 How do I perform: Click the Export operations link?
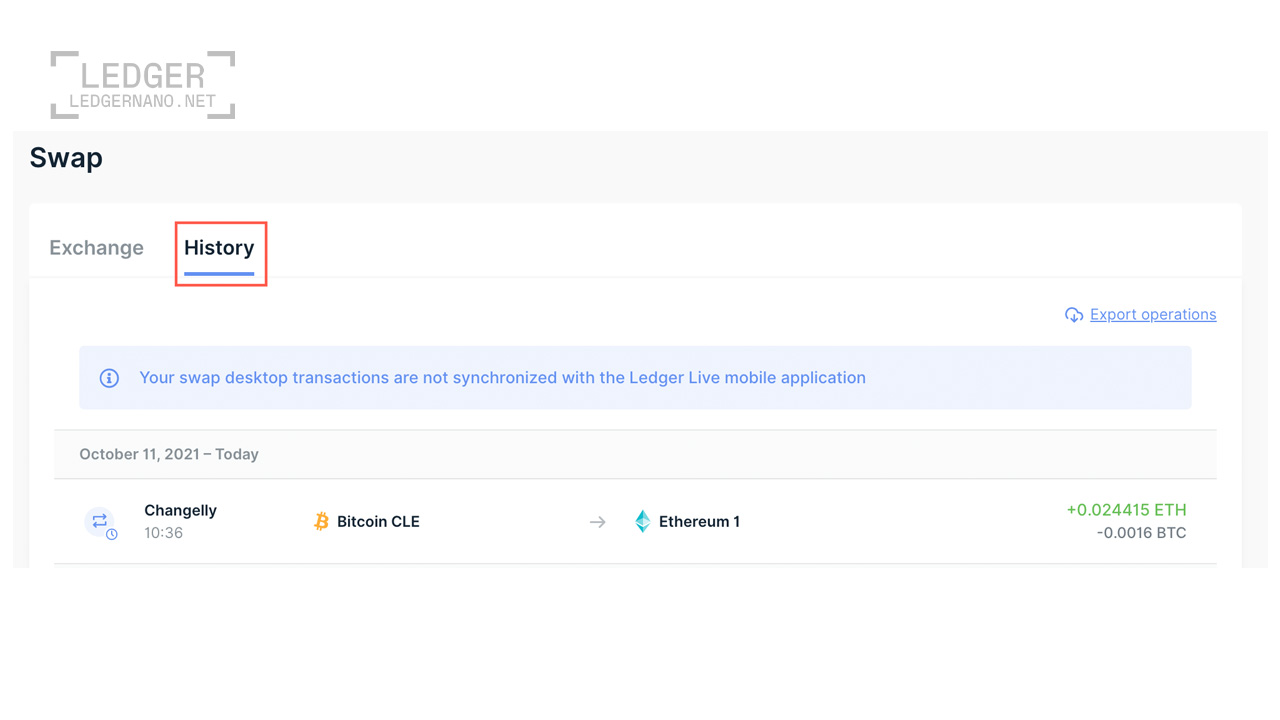[x=1153, y=314]
